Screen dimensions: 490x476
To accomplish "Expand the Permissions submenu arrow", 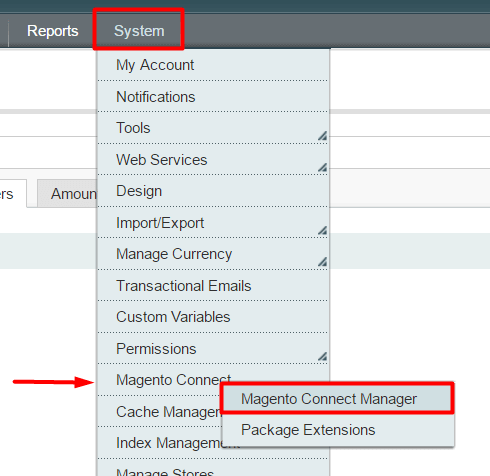I will (x=322, y=356).
